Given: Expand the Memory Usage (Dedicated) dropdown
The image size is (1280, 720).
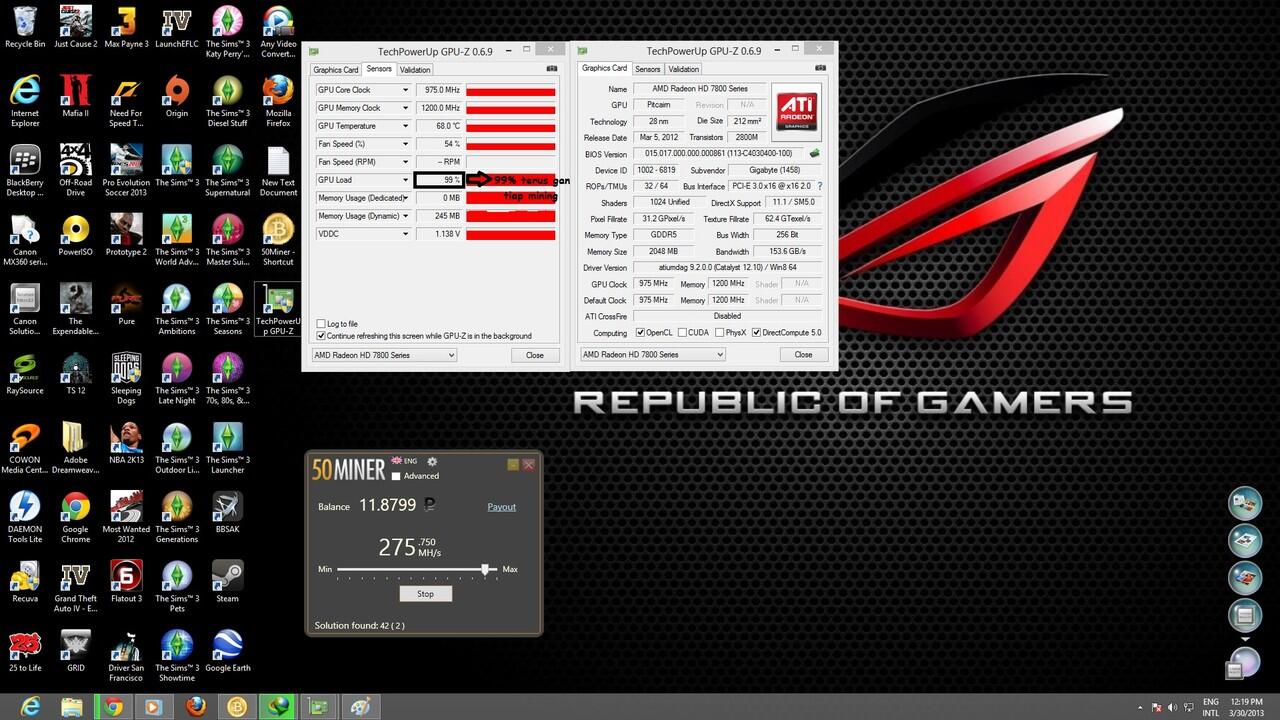Looking at the screenshot, I should [x=405, y=198].
